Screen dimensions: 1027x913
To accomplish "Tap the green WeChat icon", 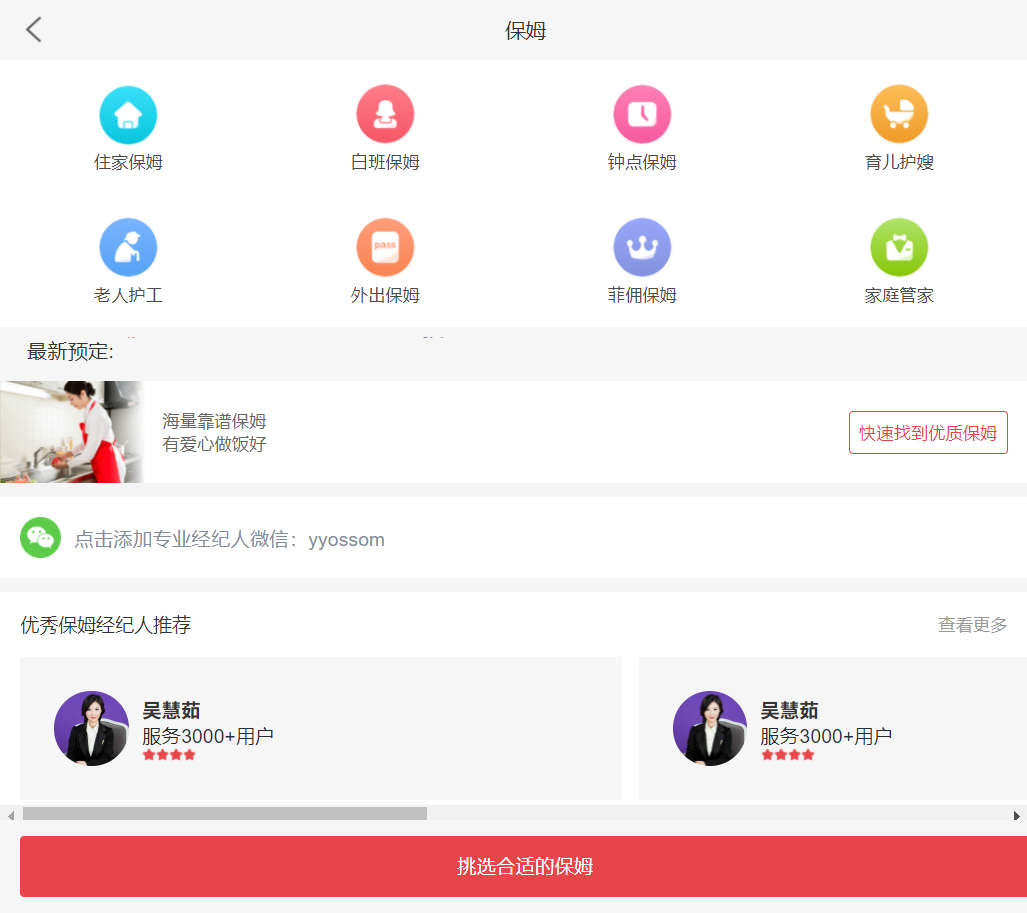I will (41, 538).
